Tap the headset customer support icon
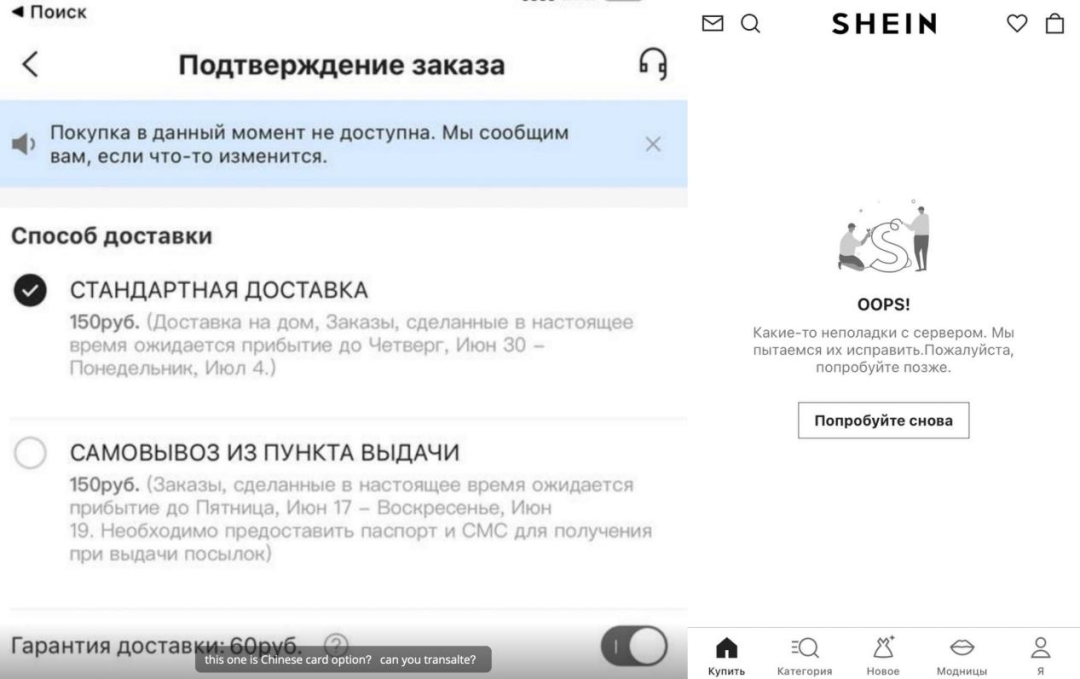This screenshot has width=1080, height=679. click(x=652, y=65)
